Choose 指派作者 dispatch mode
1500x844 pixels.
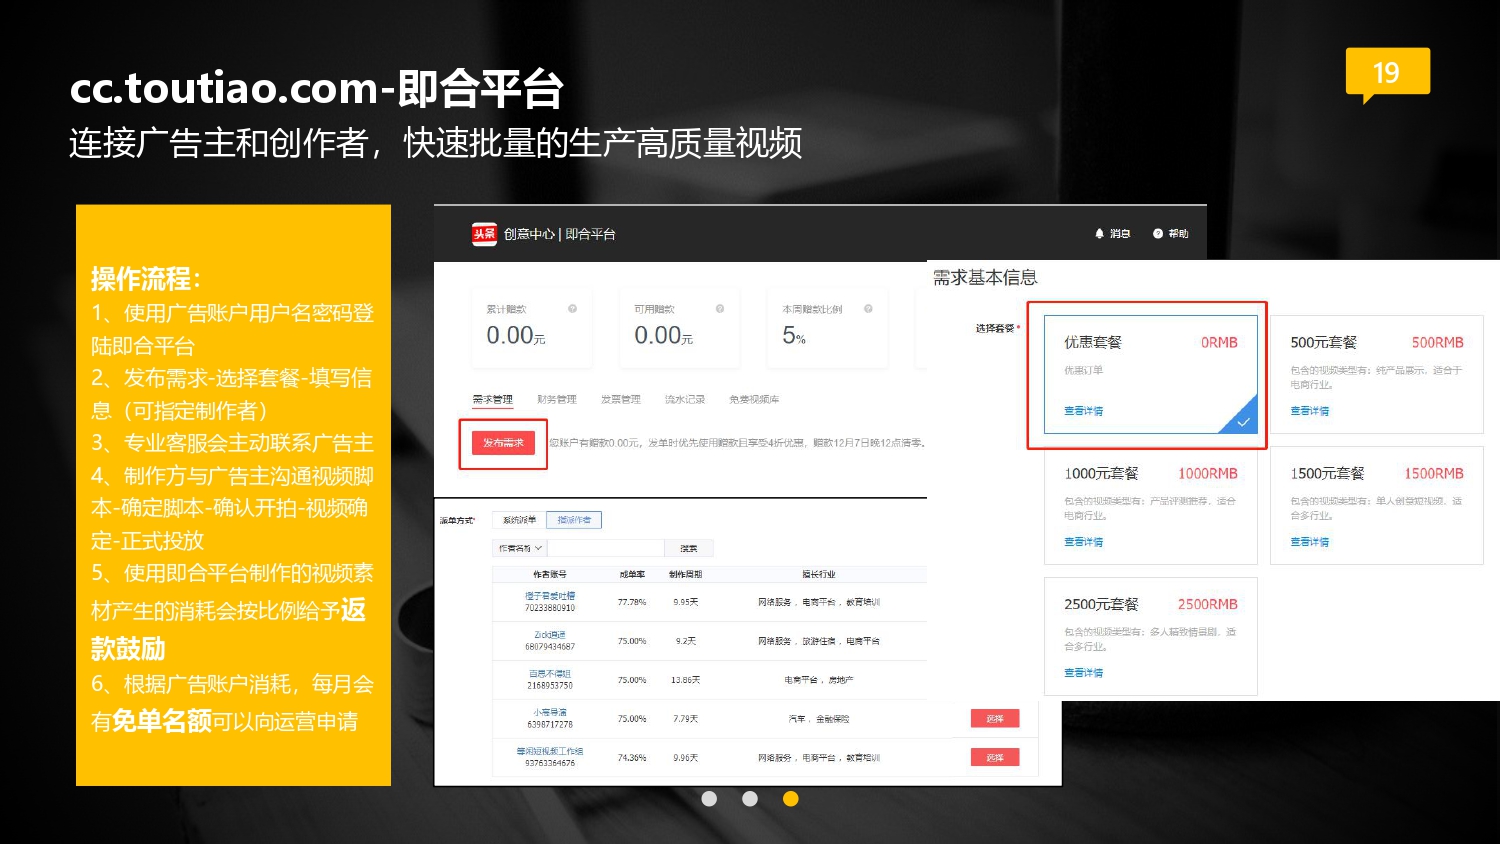(574, 520)
